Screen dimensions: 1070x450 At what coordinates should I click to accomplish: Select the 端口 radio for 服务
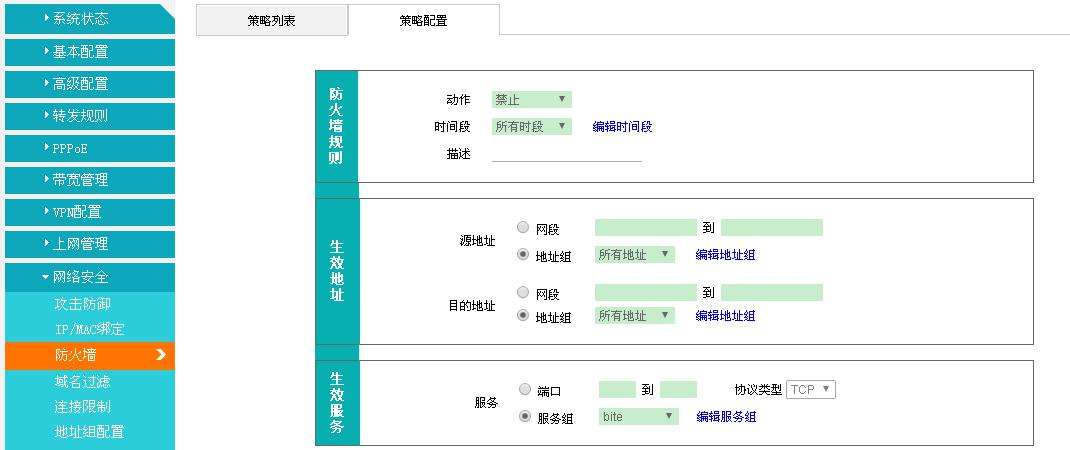click(x=525, y=389)
